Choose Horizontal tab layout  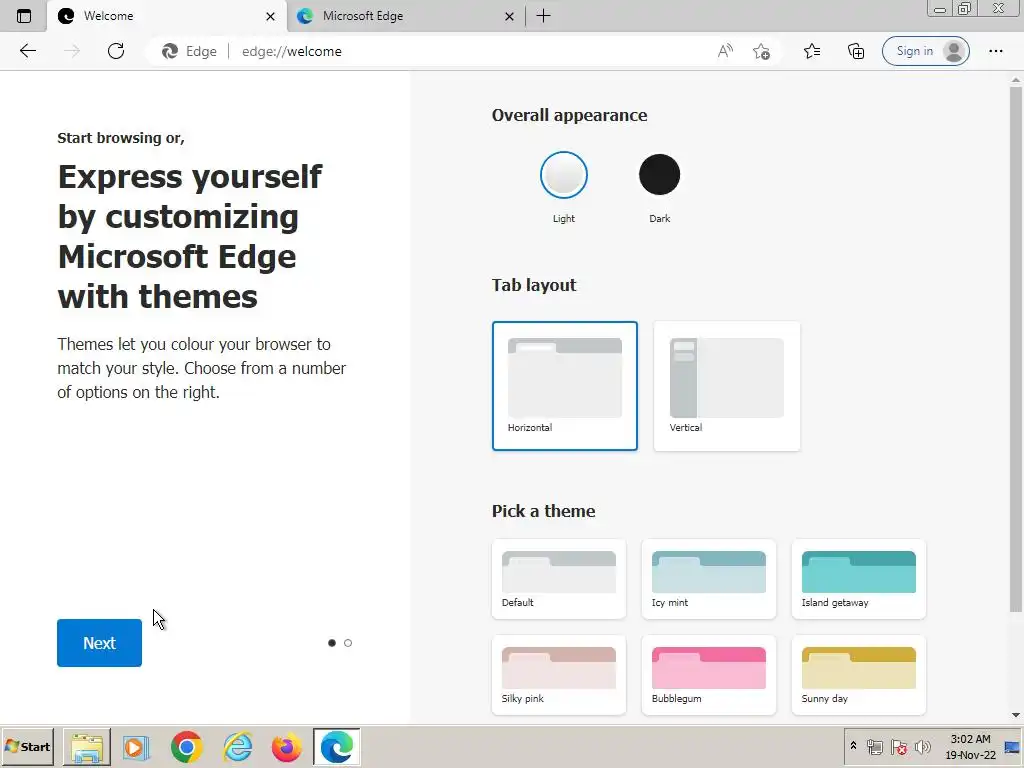(565, 386)
